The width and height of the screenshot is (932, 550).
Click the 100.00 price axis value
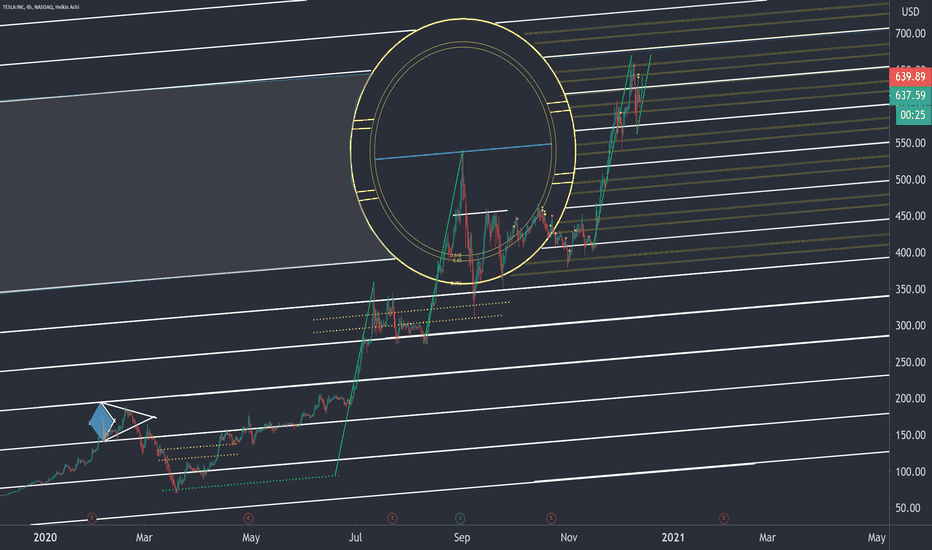(911, 472)
